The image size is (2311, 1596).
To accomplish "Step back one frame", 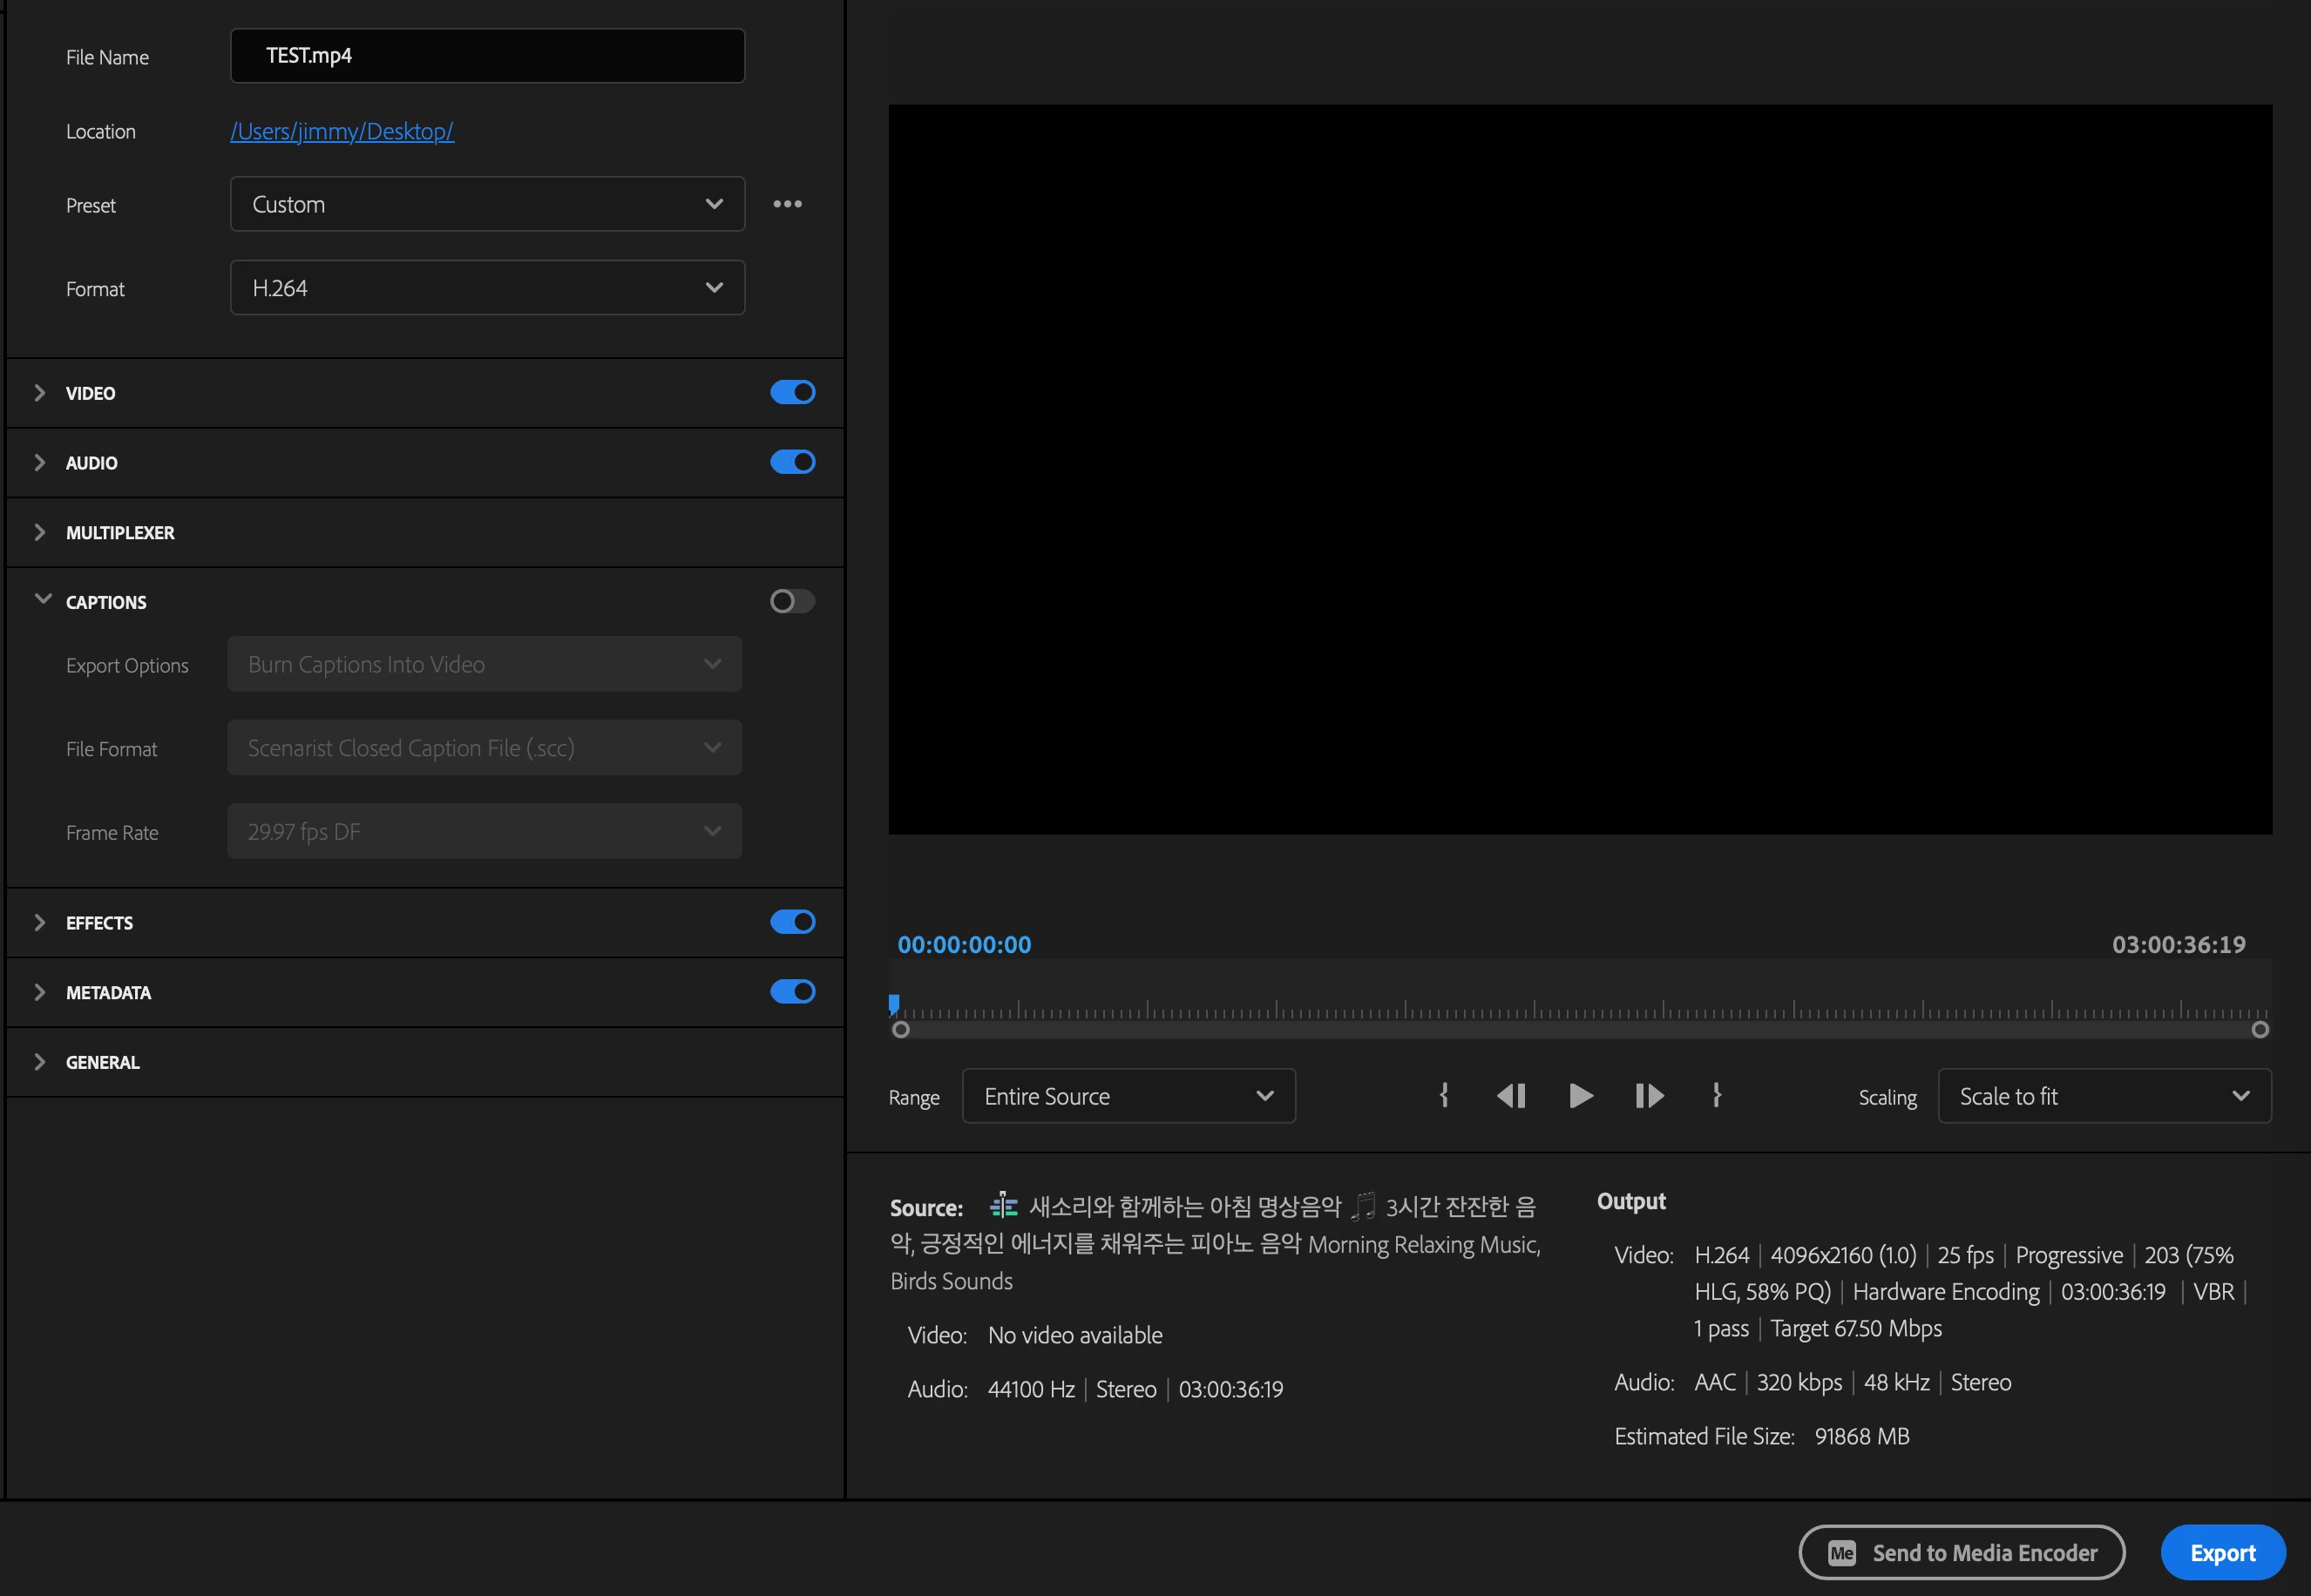I will point(1511,1096).
